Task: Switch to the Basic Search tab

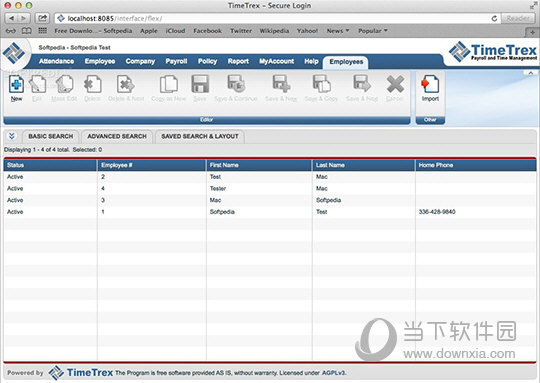Action: [x=51, y=136]
